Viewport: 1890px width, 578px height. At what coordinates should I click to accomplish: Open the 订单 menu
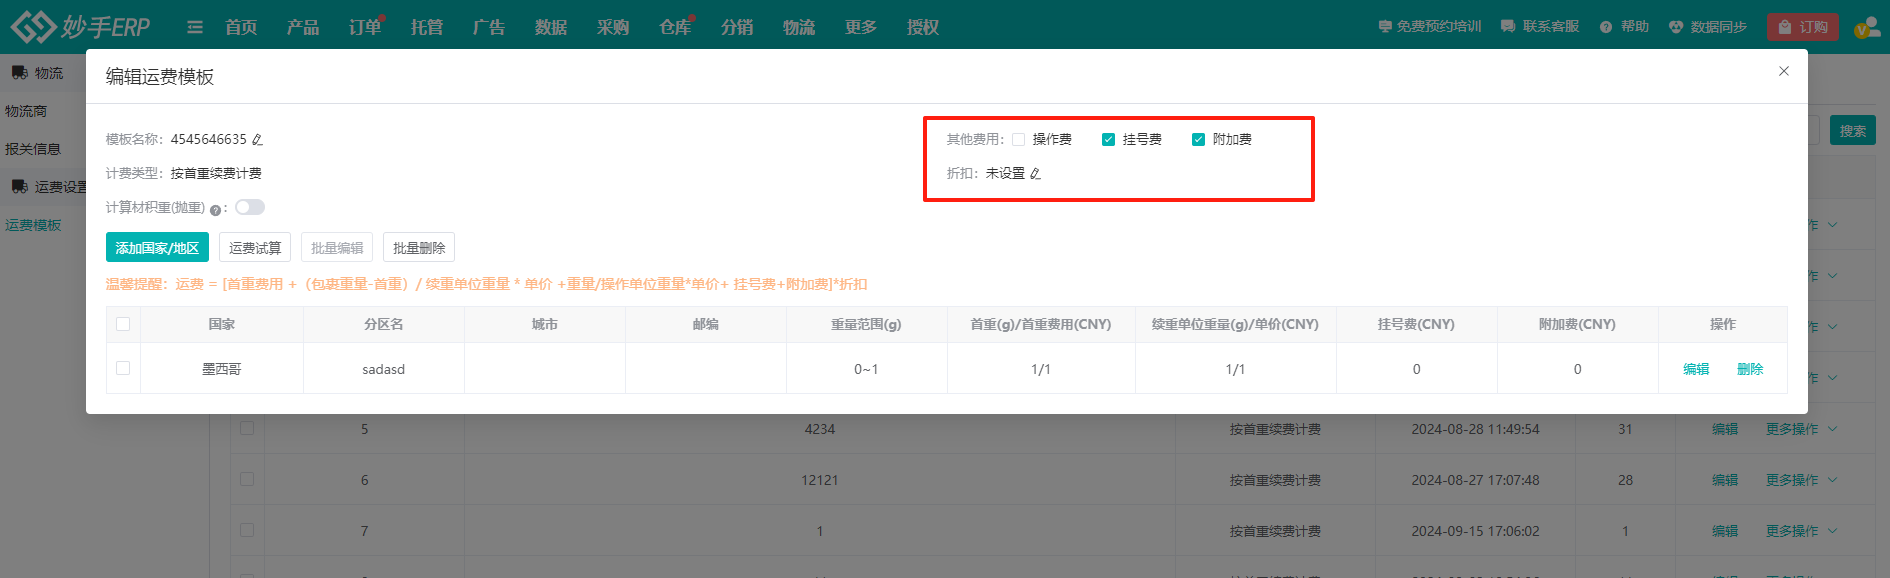[364, 27]
